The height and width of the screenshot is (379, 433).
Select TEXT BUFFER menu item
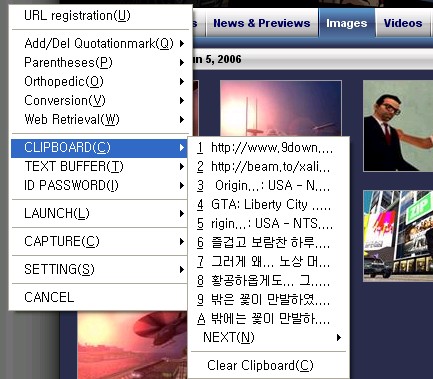(99, 166)
